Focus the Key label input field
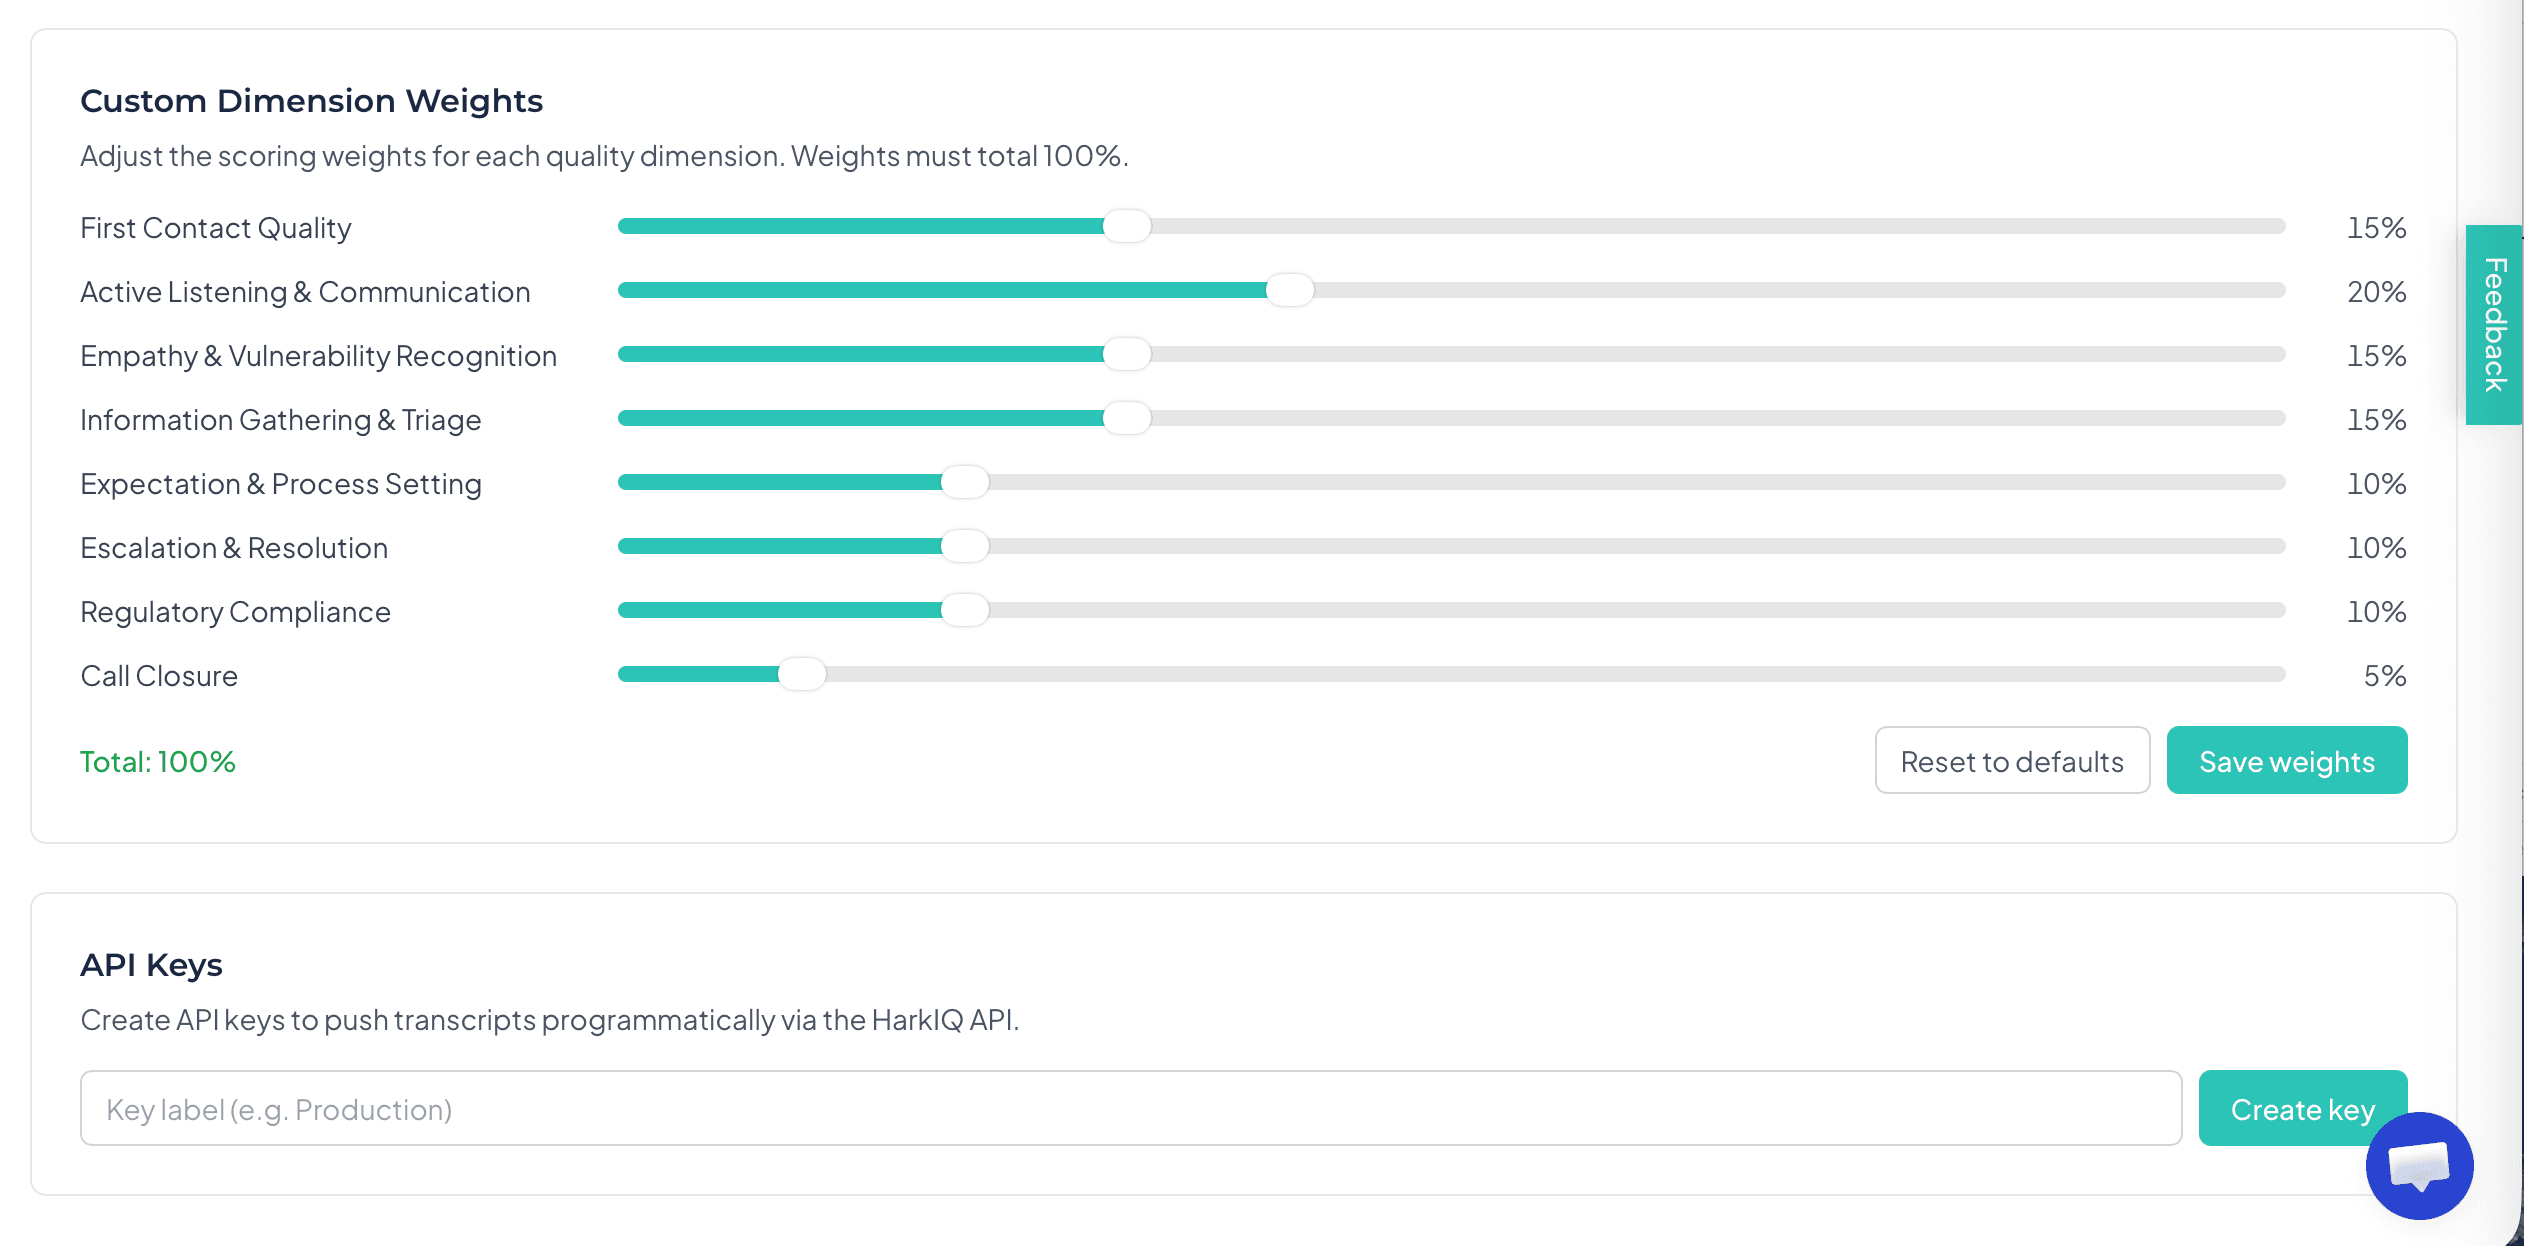This screenshot has width=2524, height=1246. coord(1130,1109)
